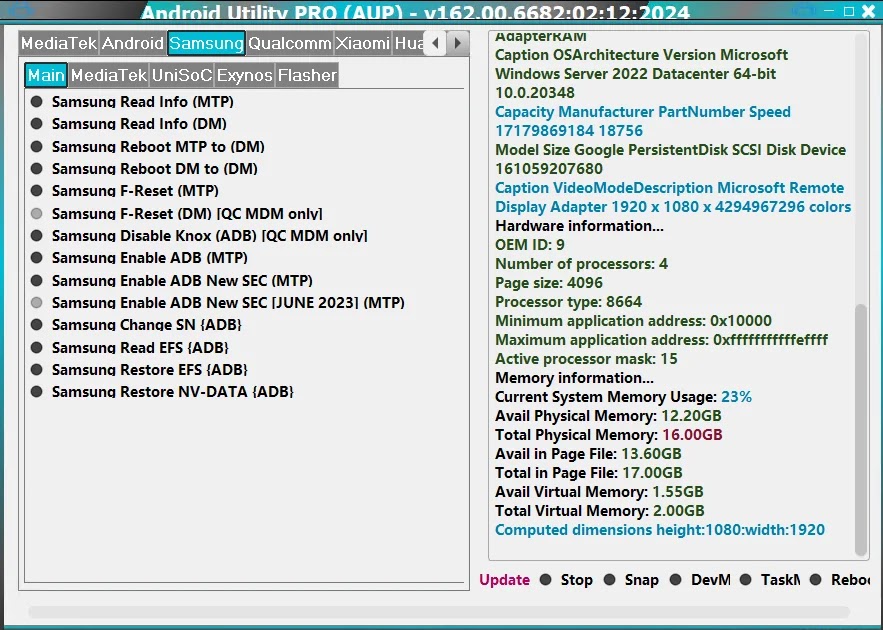Select Samsung Restore EFS {ADB}
This screenshot has width=883, height=630.
coord(140,370)
